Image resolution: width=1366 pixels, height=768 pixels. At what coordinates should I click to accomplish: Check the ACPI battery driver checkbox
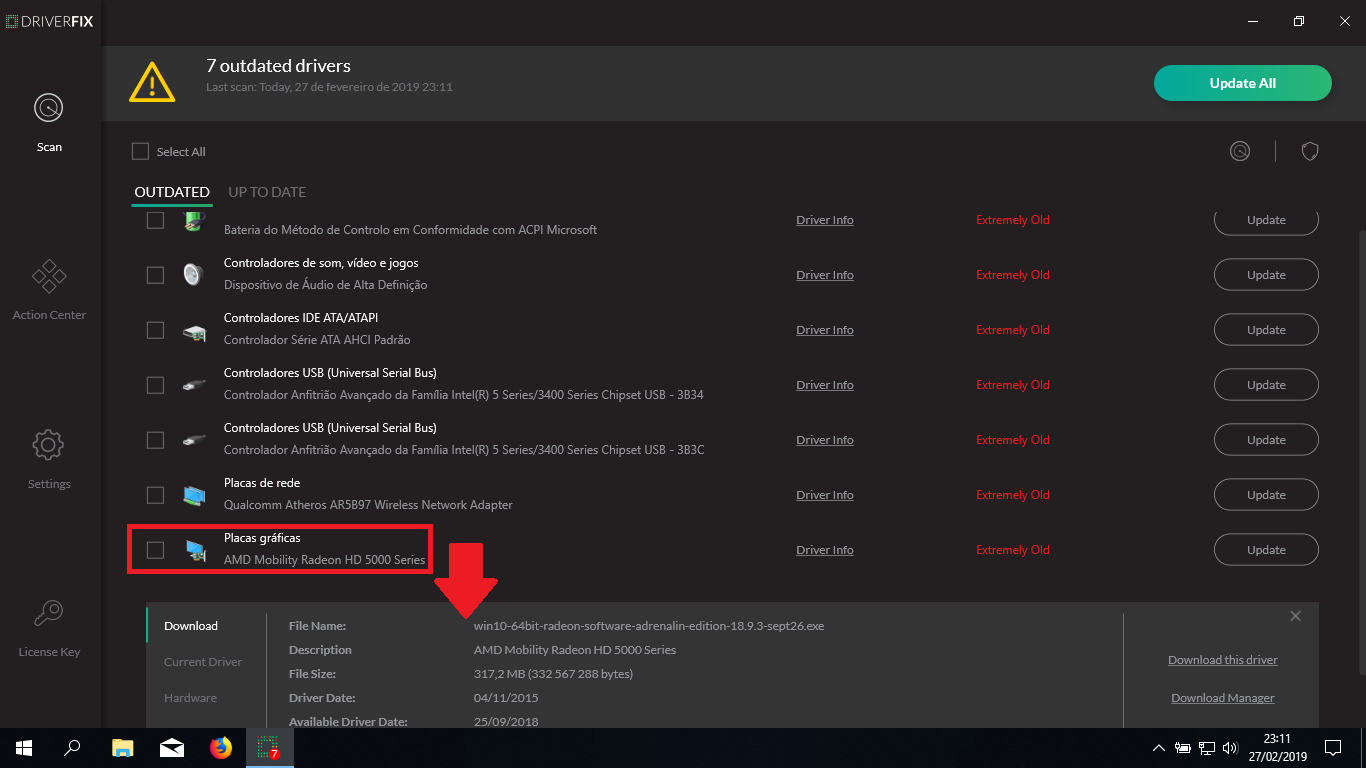click(155, 220)
